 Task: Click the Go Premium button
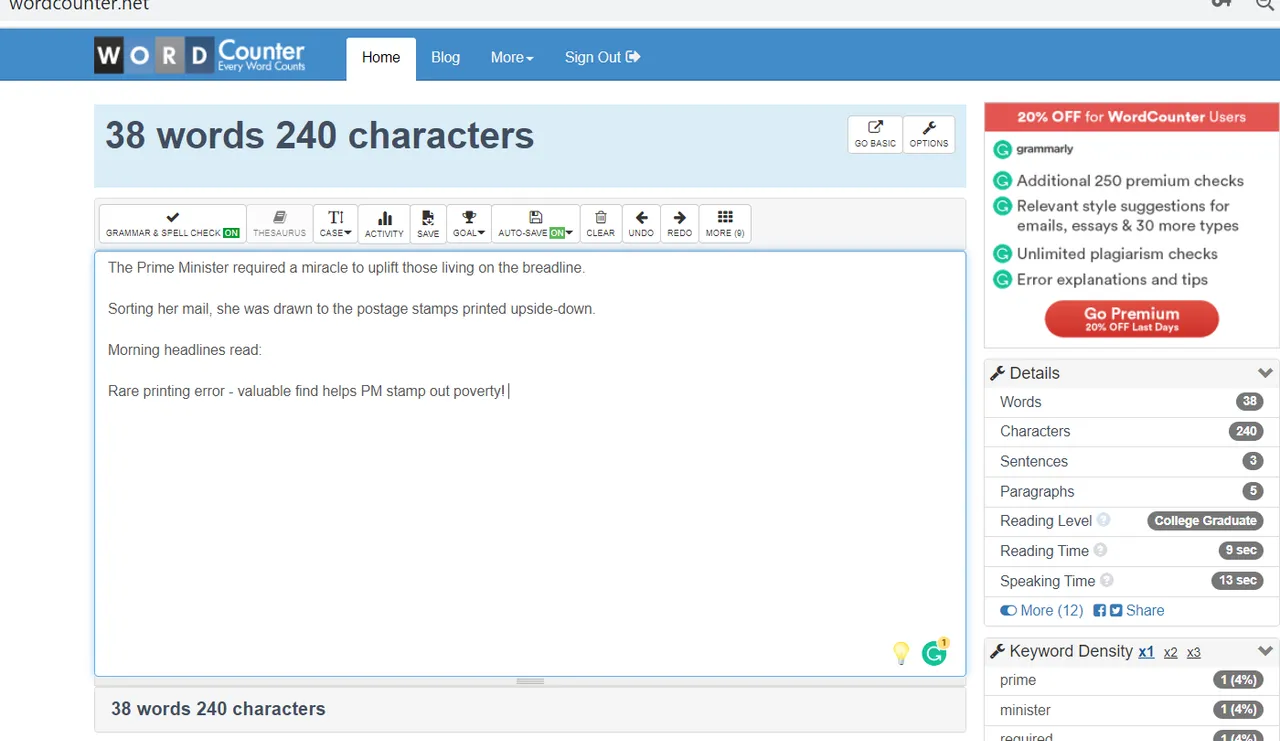coord(1132,319)
